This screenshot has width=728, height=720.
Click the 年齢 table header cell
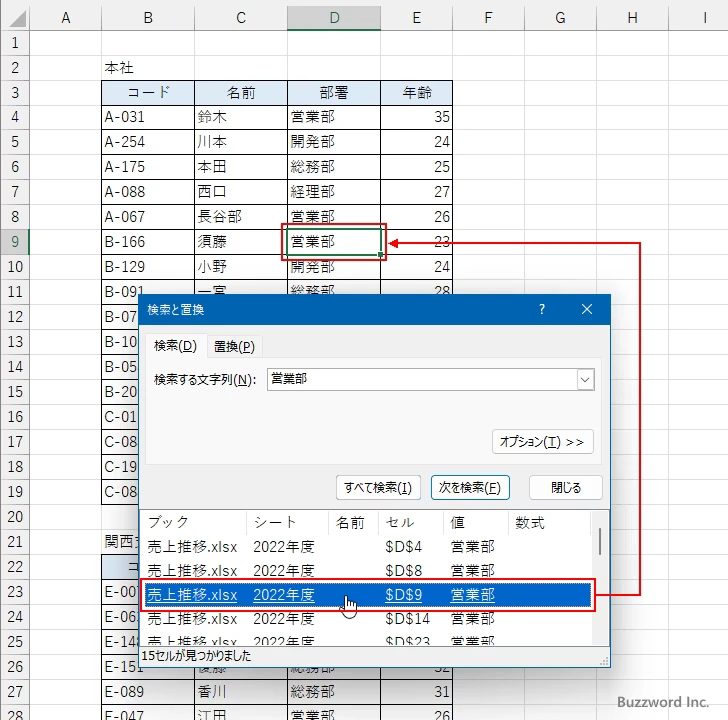[x=416, y=92]
